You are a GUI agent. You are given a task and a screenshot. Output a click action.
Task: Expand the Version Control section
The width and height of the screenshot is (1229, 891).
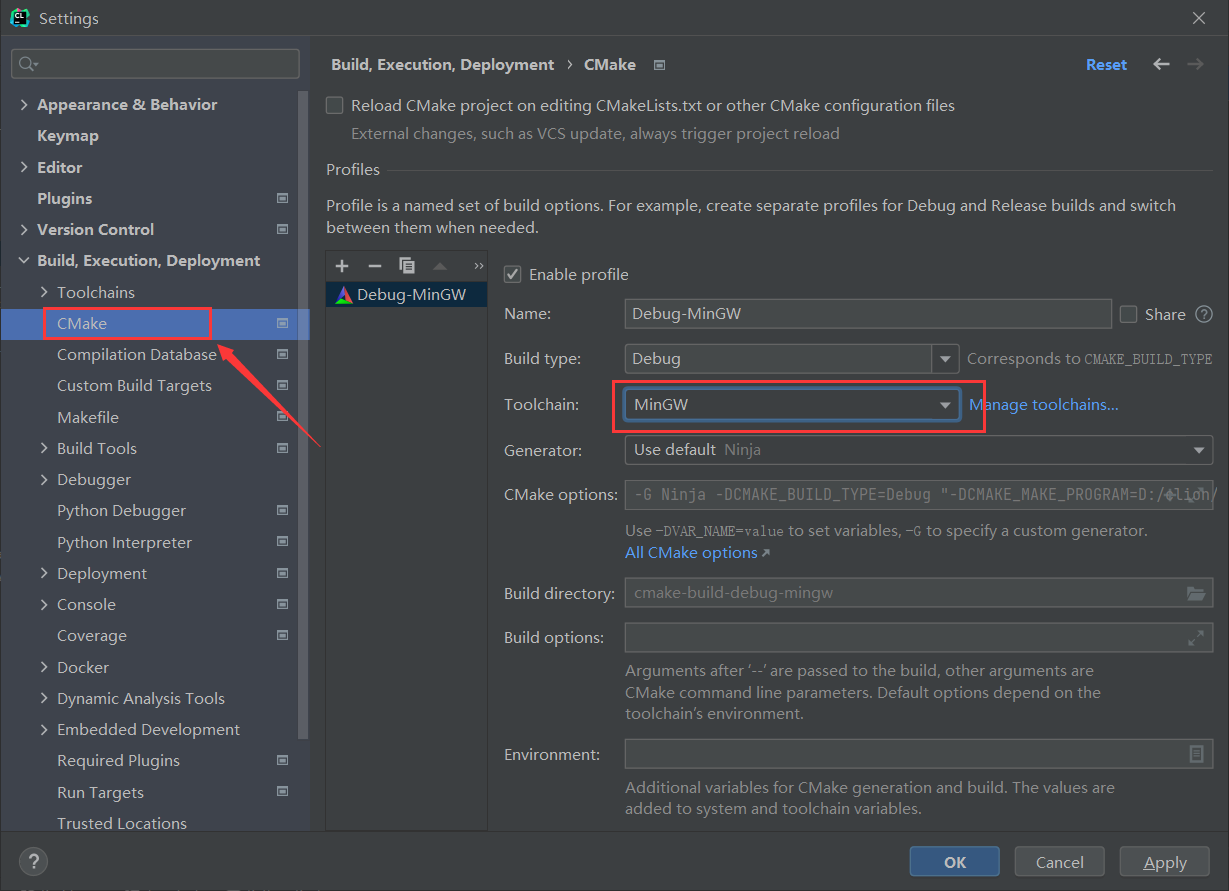pyautogui.click(x=24, y=229)
